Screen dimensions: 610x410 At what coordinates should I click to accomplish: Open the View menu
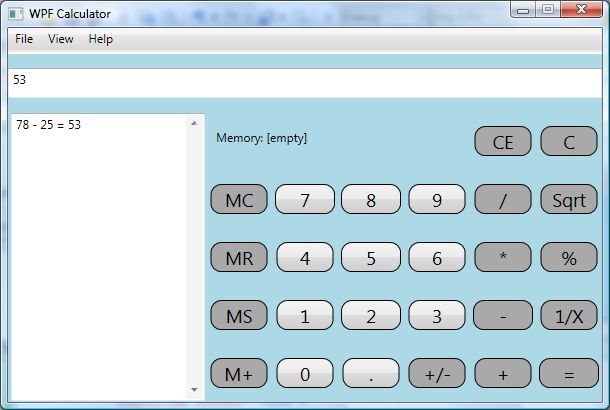(x=61, y=39)
